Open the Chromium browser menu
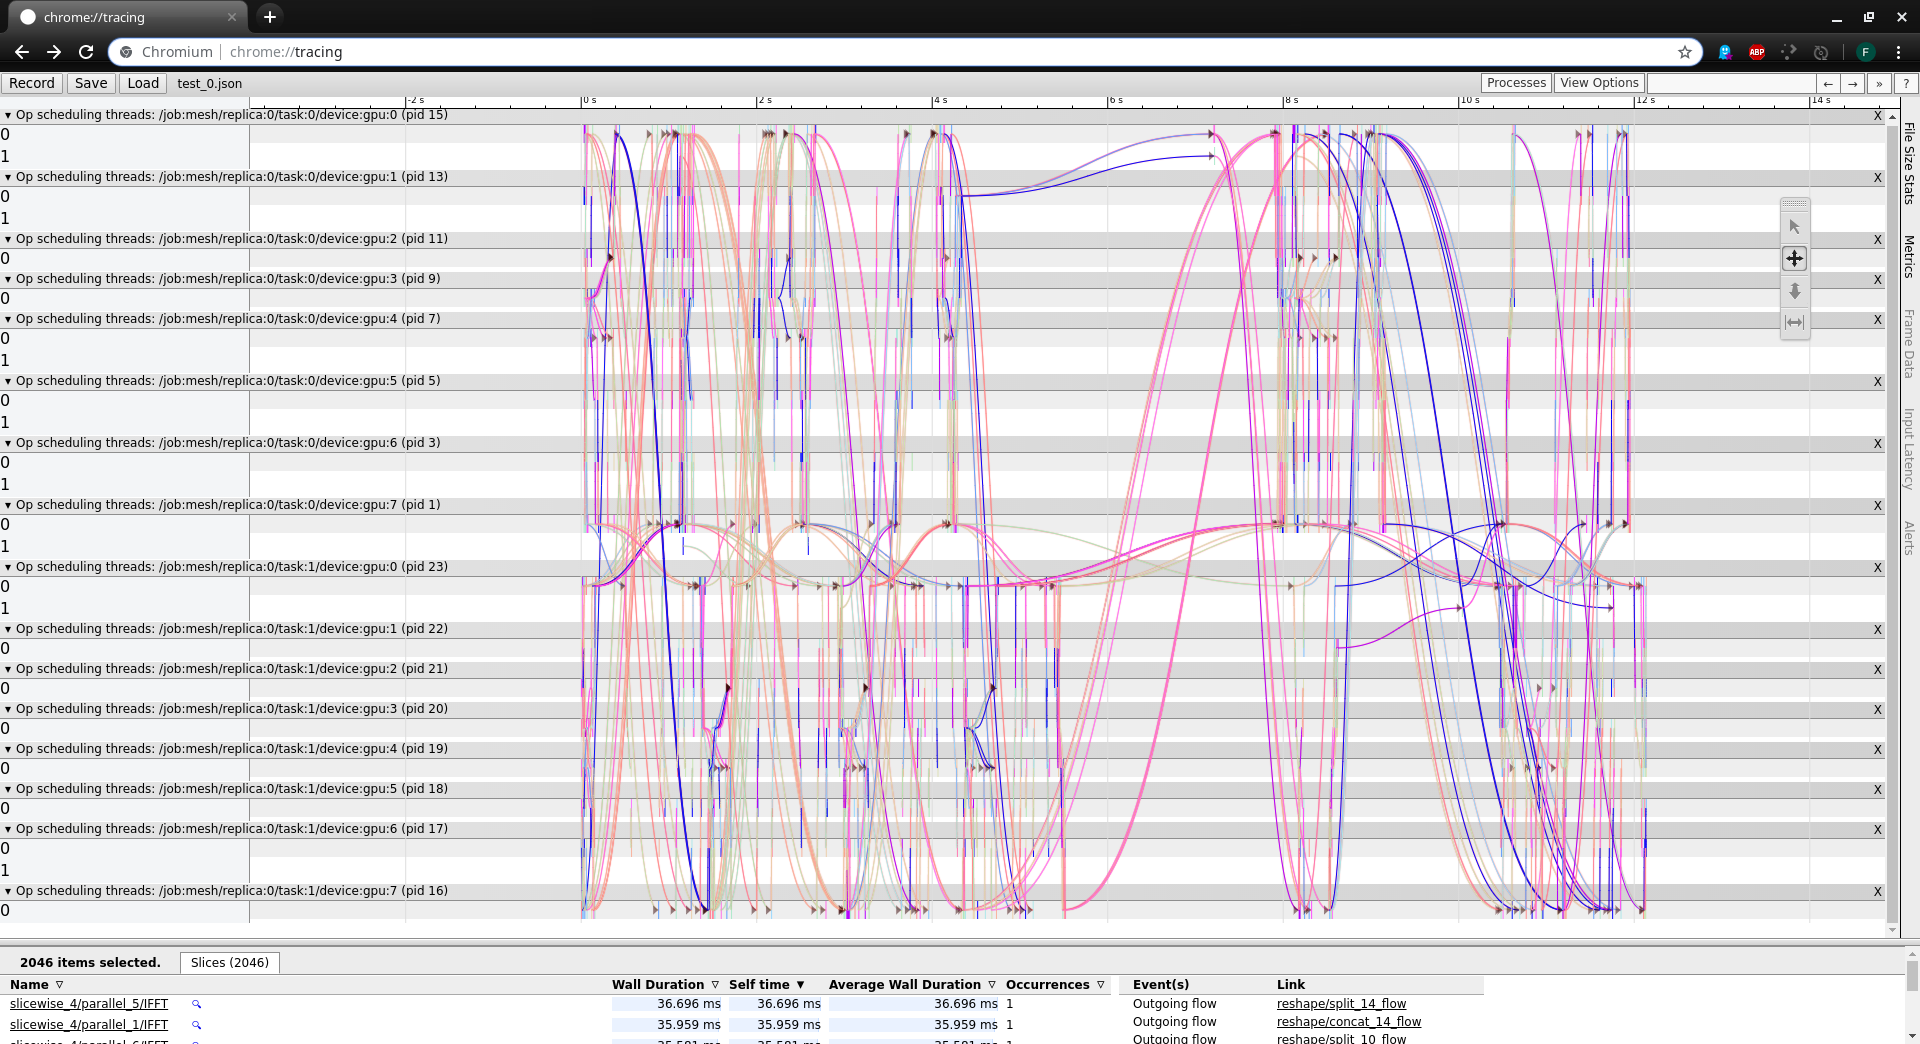The image size is (1920, 1044). click(1898, 52)
